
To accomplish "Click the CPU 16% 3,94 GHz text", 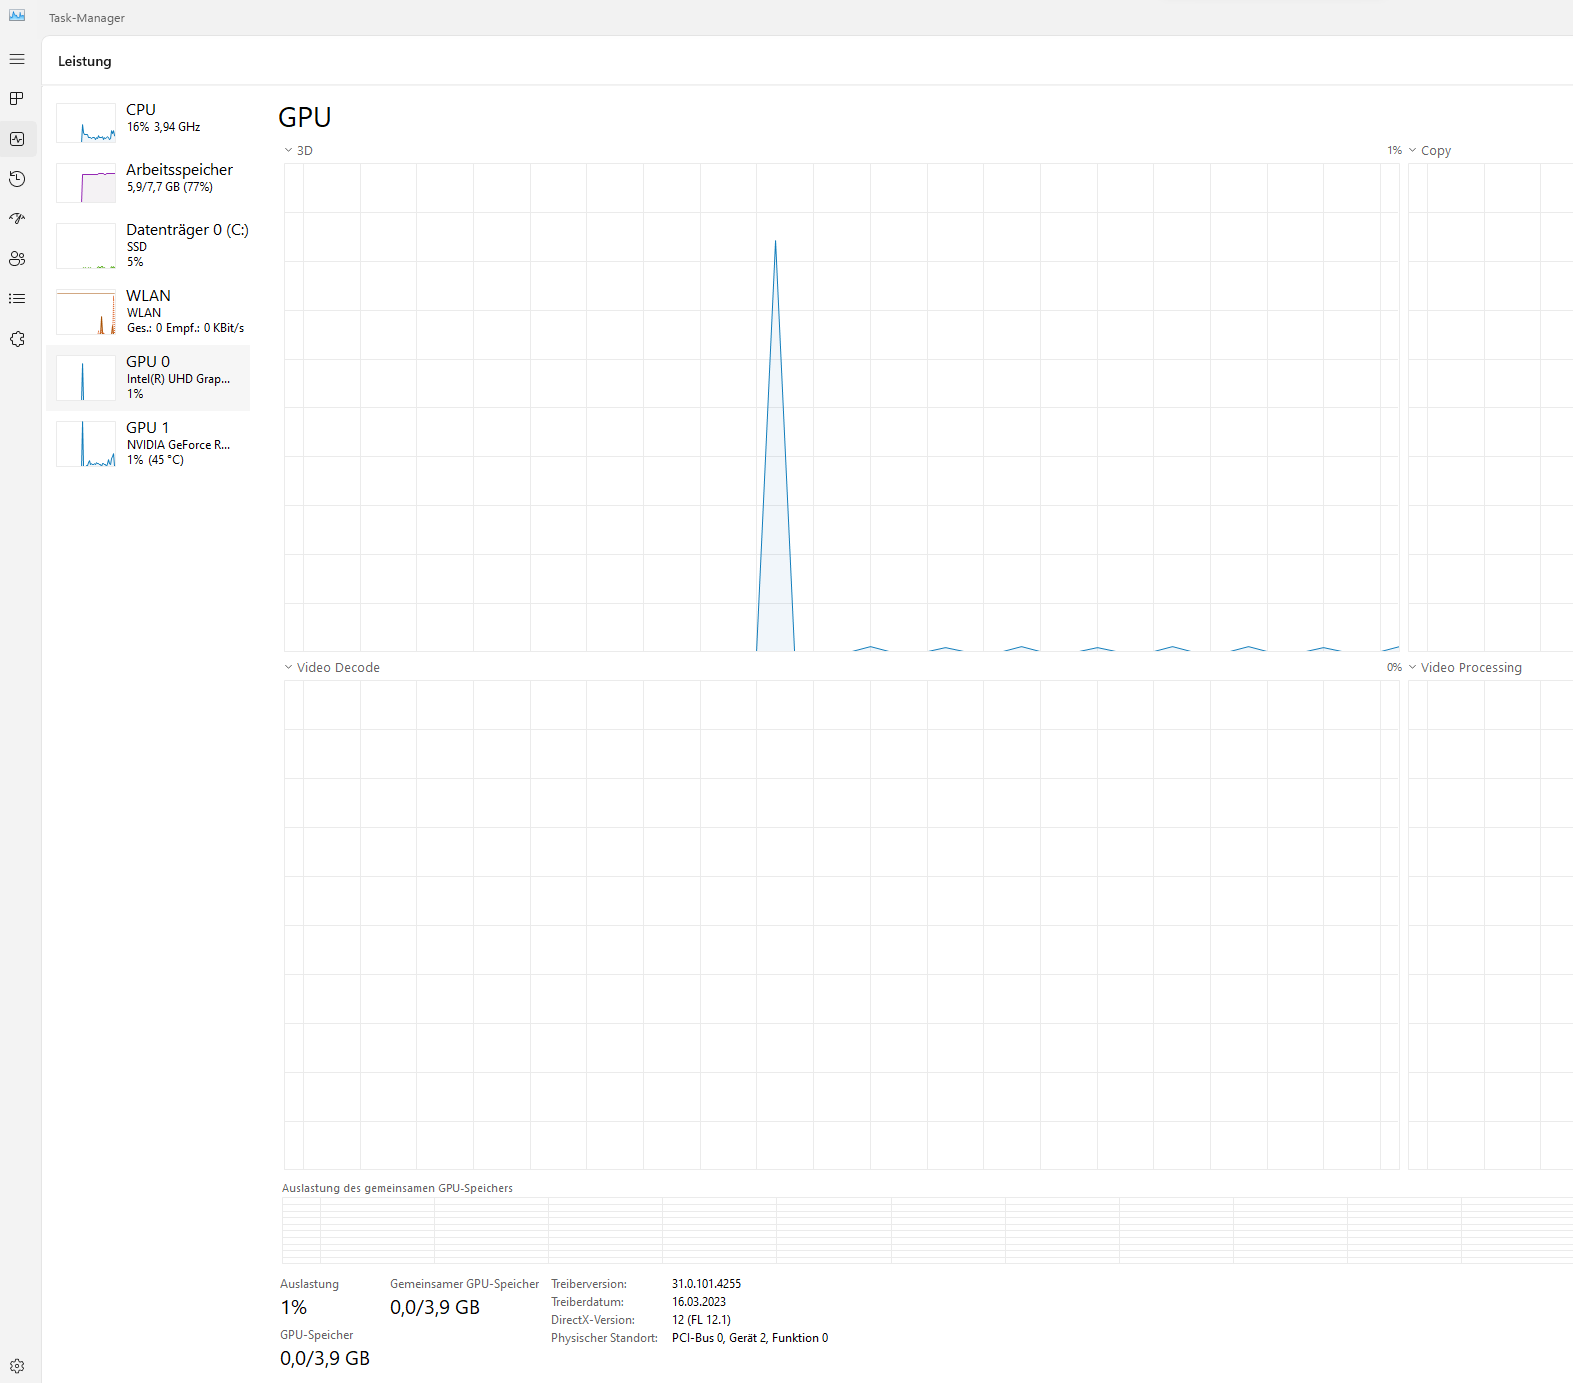I will point(164,127).
